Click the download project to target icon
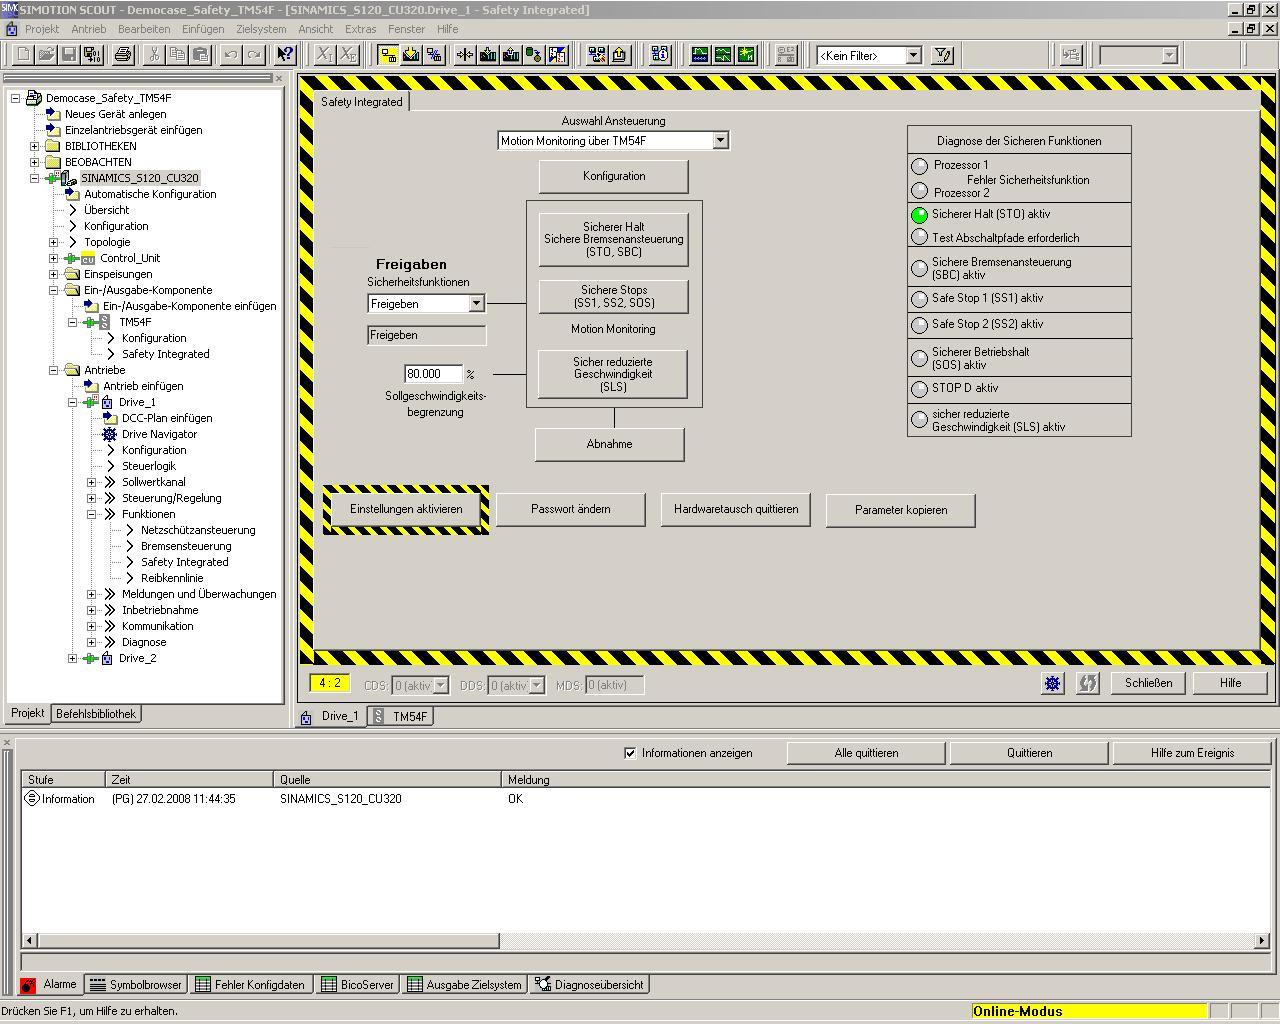 point(411,55)
